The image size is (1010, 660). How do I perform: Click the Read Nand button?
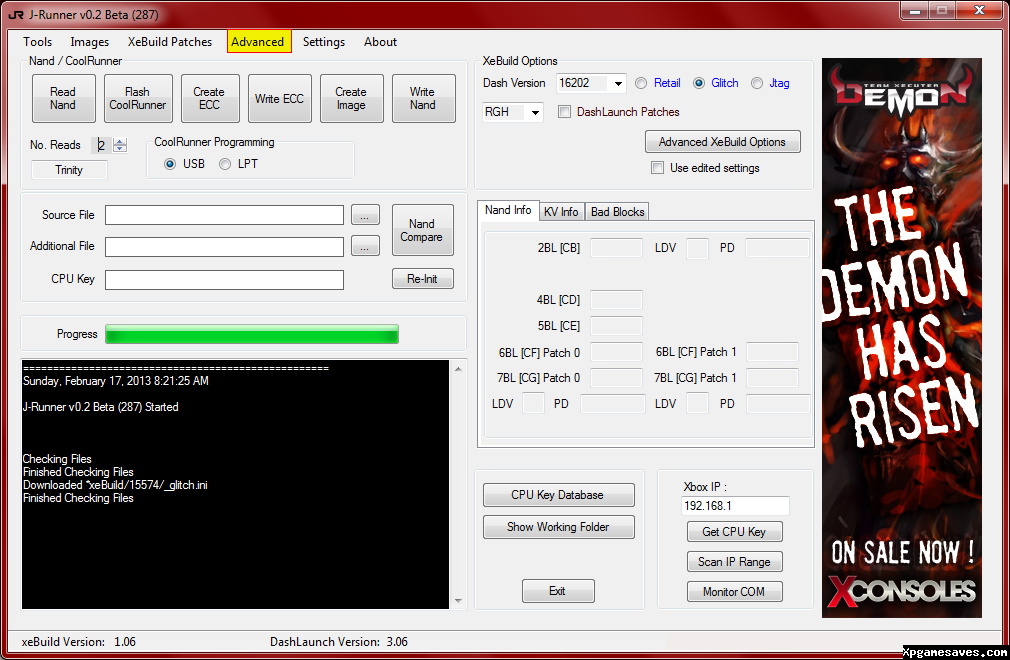coord(63,99)
